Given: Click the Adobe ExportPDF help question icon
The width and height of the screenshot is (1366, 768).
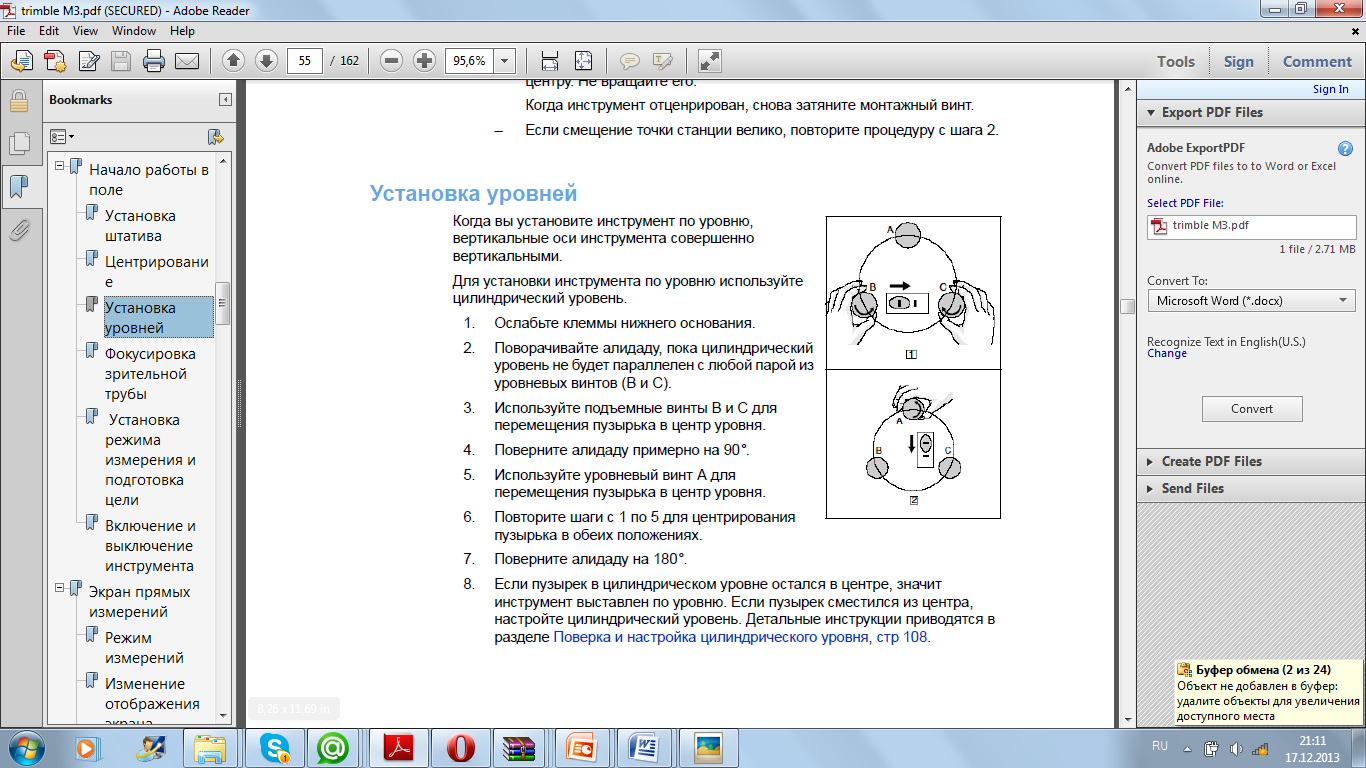Looking at the screenshot, I should click(x=1346, y=148).
